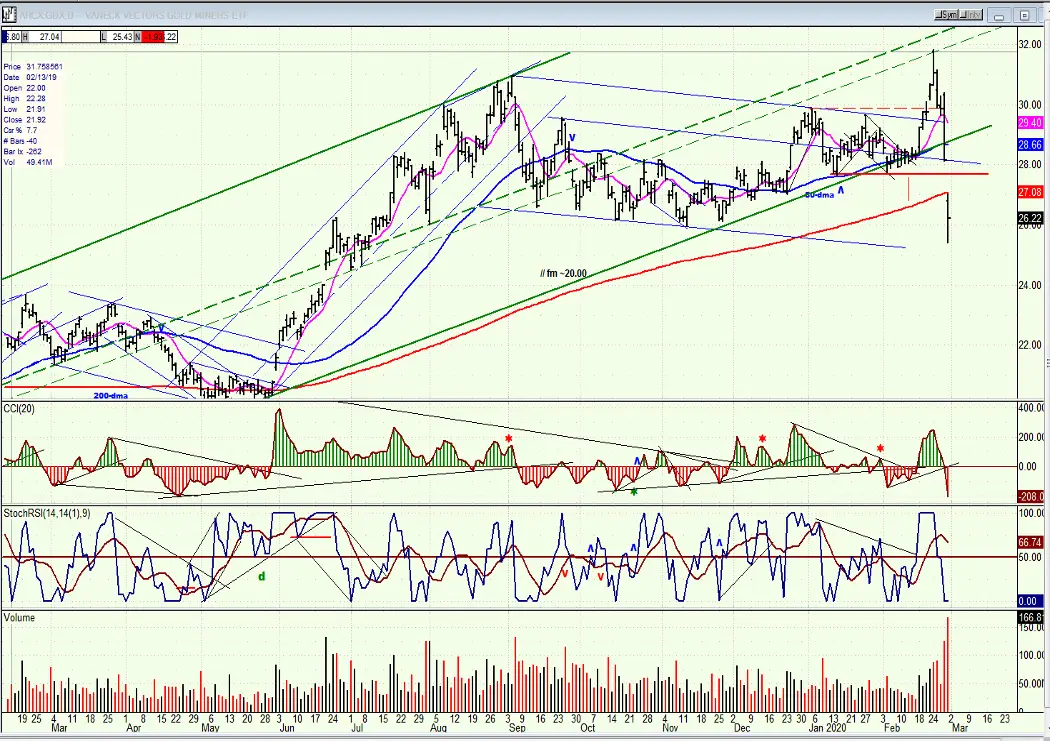The image size is (1050, 741).
Task: Click the red star marker above CCI in February
Action: 881,448
